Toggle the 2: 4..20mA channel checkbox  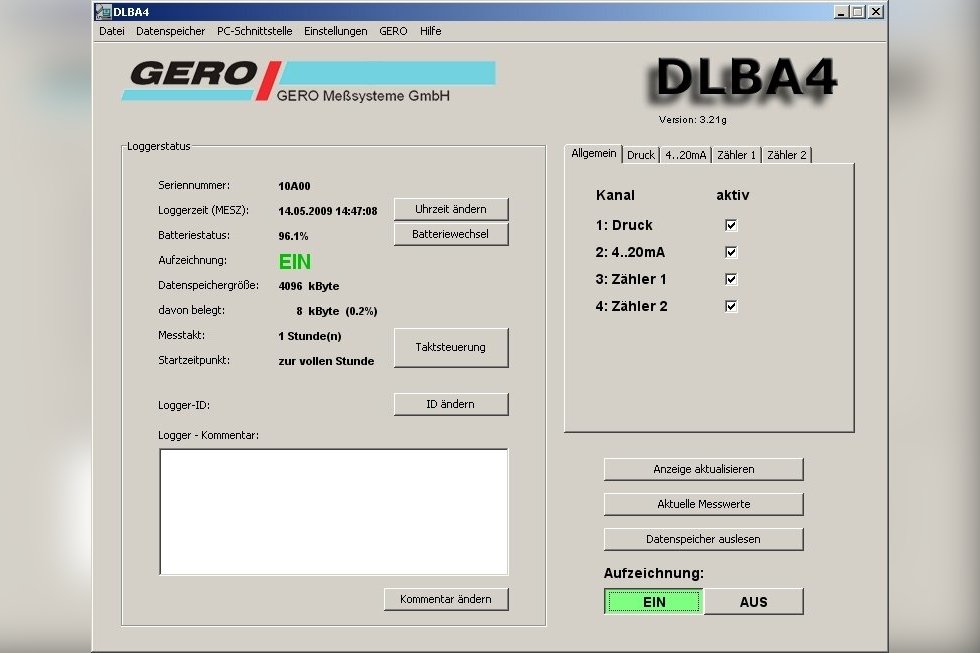731,252
